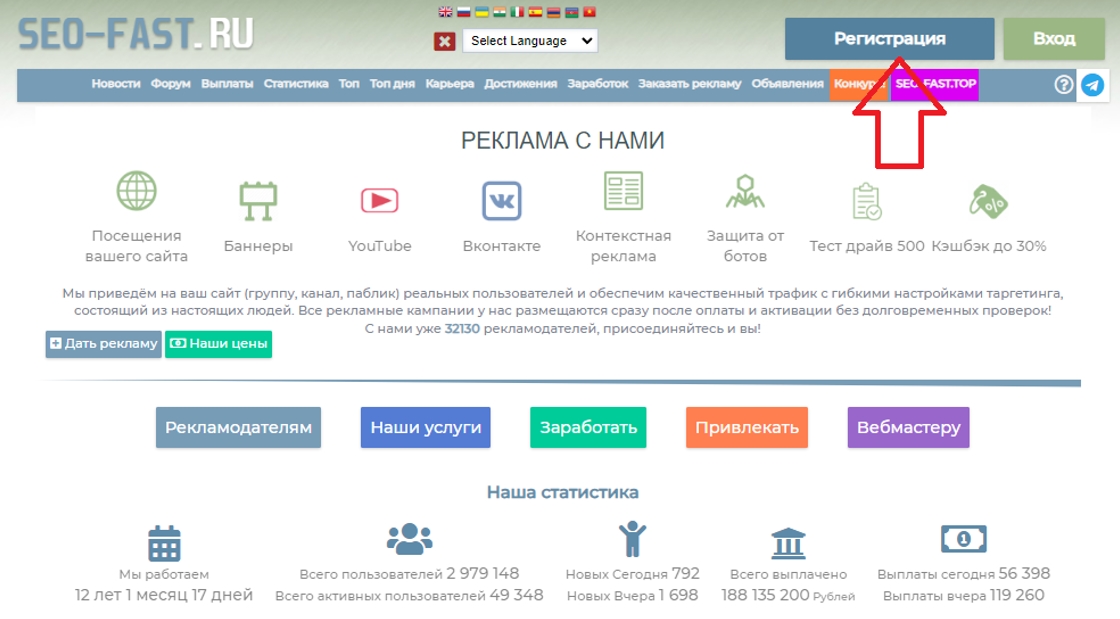The image size is (1120, 619).
Task: Click the bank icon above Всего выплачено
Action: [x=788, y=543]
